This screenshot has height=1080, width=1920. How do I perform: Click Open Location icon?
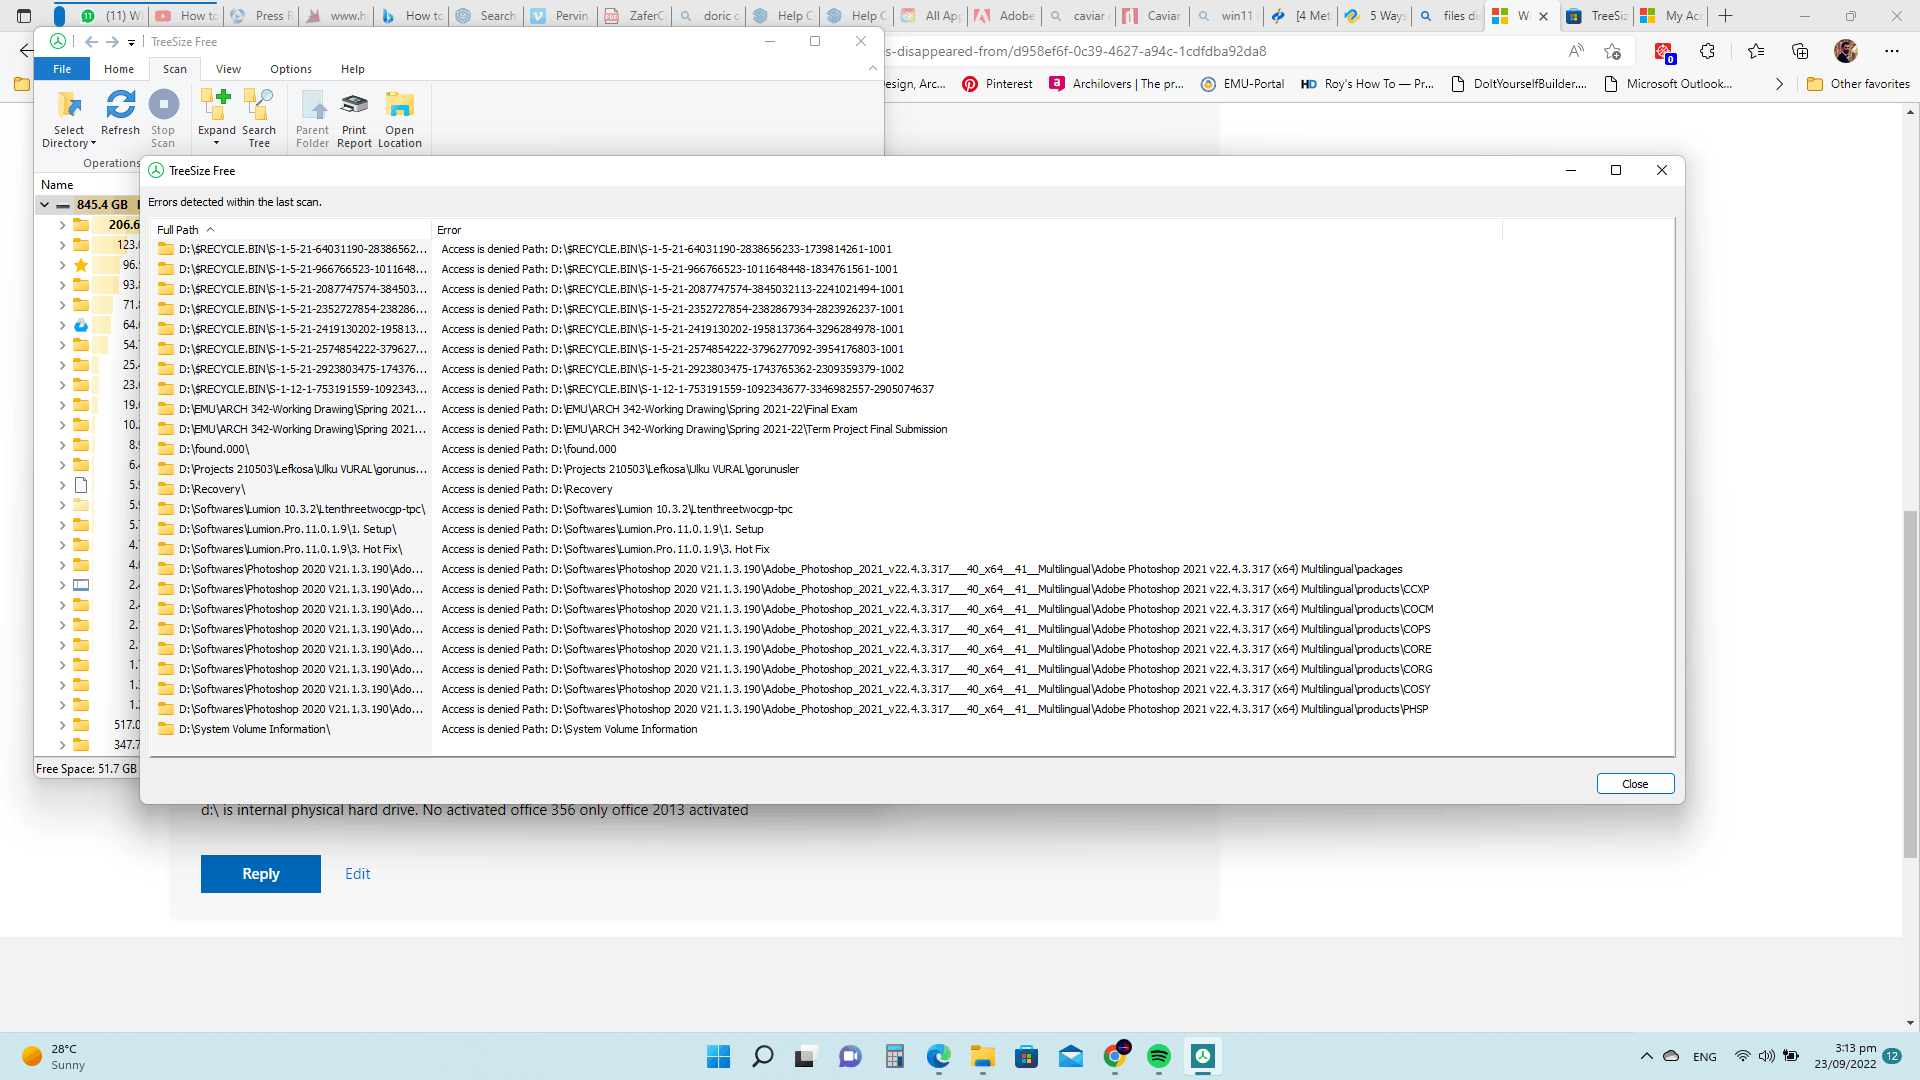(400, 104)
